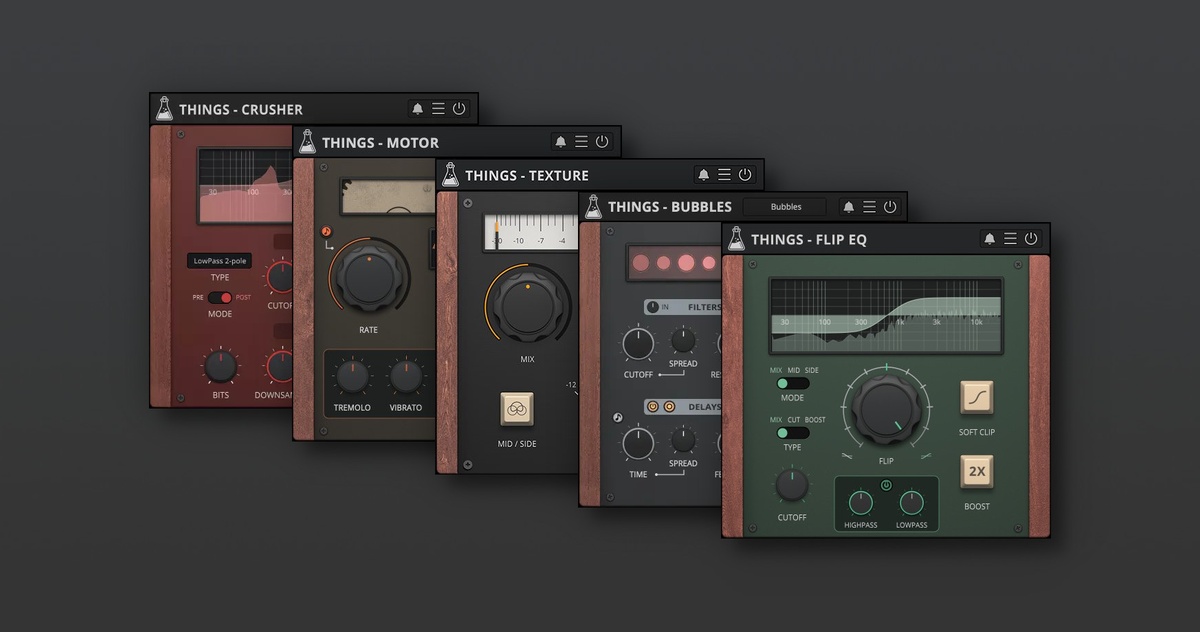The height and width of the screenshot is (632, 1200).
Task: Click the Flip EQ frequency curve display
Action: 886,316
